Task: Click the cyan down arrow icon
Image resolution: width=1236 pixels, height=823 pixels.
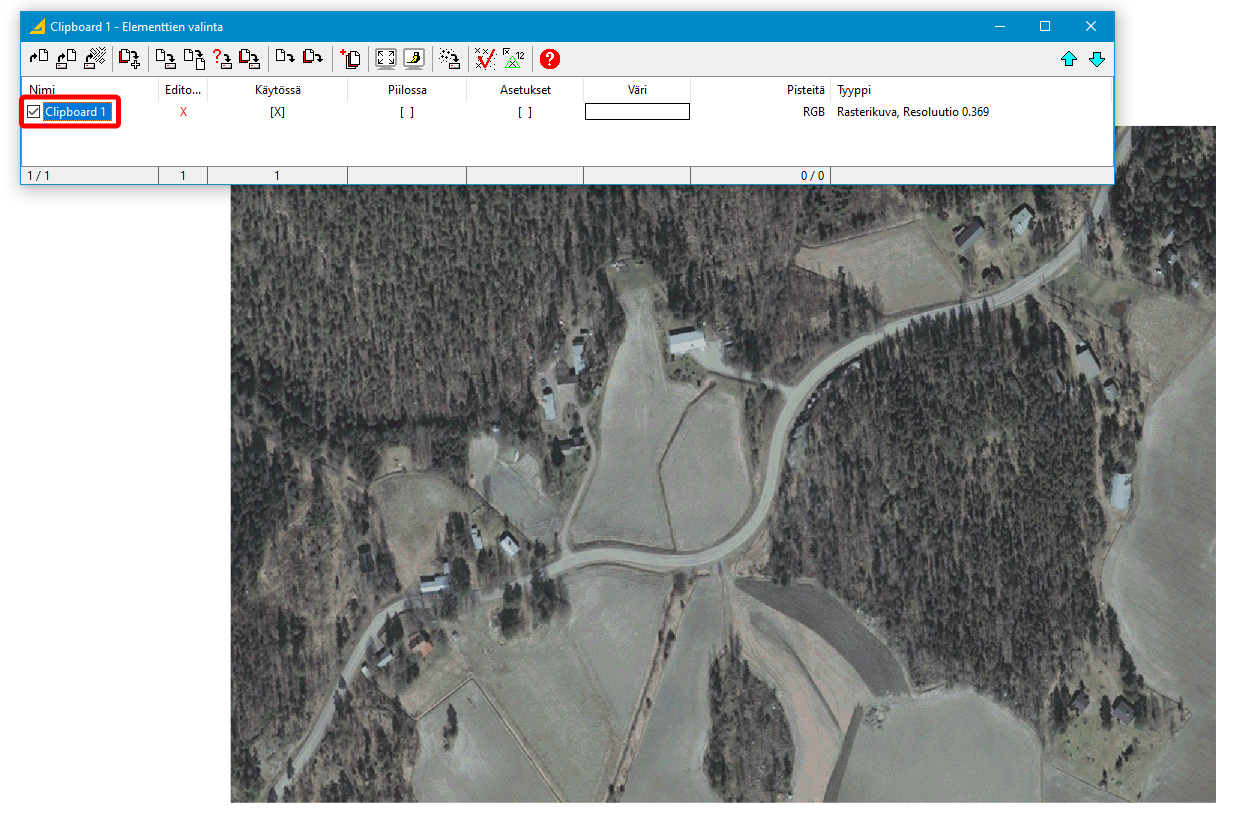Action: 1097,59
